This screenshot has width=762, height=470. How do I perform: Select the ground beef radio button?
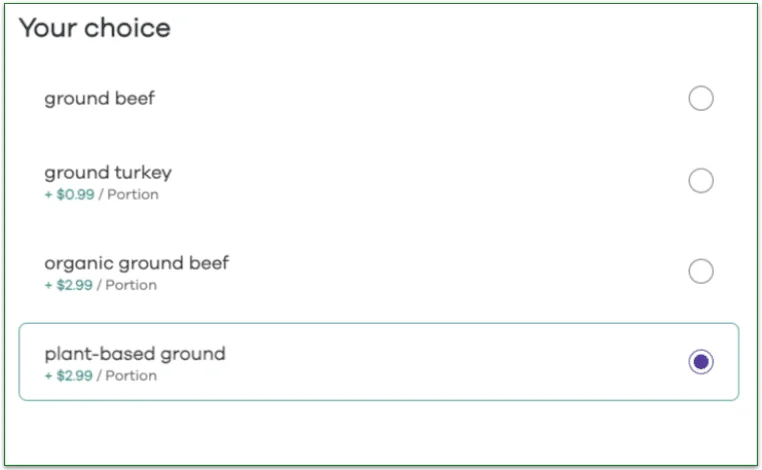click(x=701, y=98)
